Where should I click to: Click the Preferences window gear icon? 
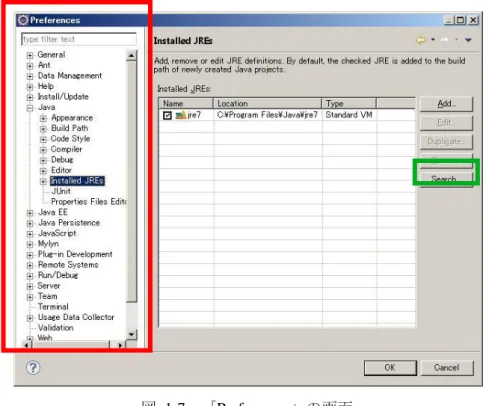[23, 20]
